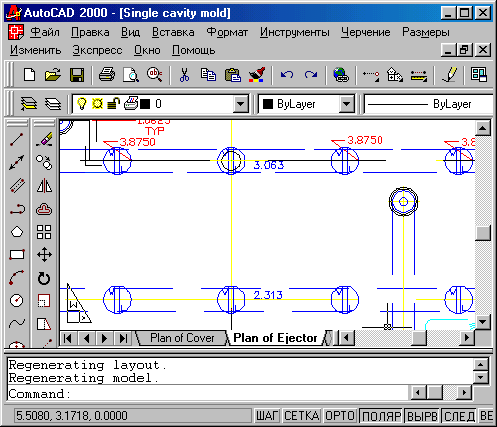Click the coordinates readout 5.5080, 3.1718, 0.0000

(133, 416)
